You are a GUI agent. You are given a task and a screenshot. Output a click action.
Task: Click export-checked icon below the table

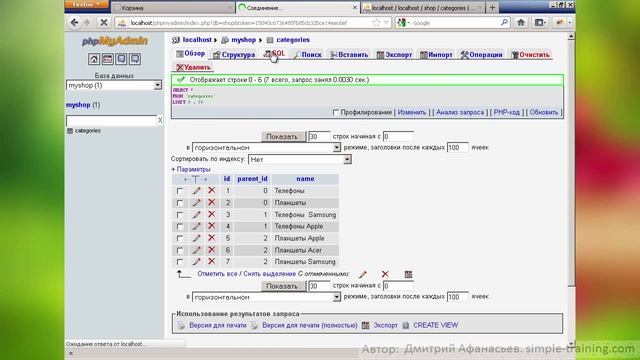408,274
